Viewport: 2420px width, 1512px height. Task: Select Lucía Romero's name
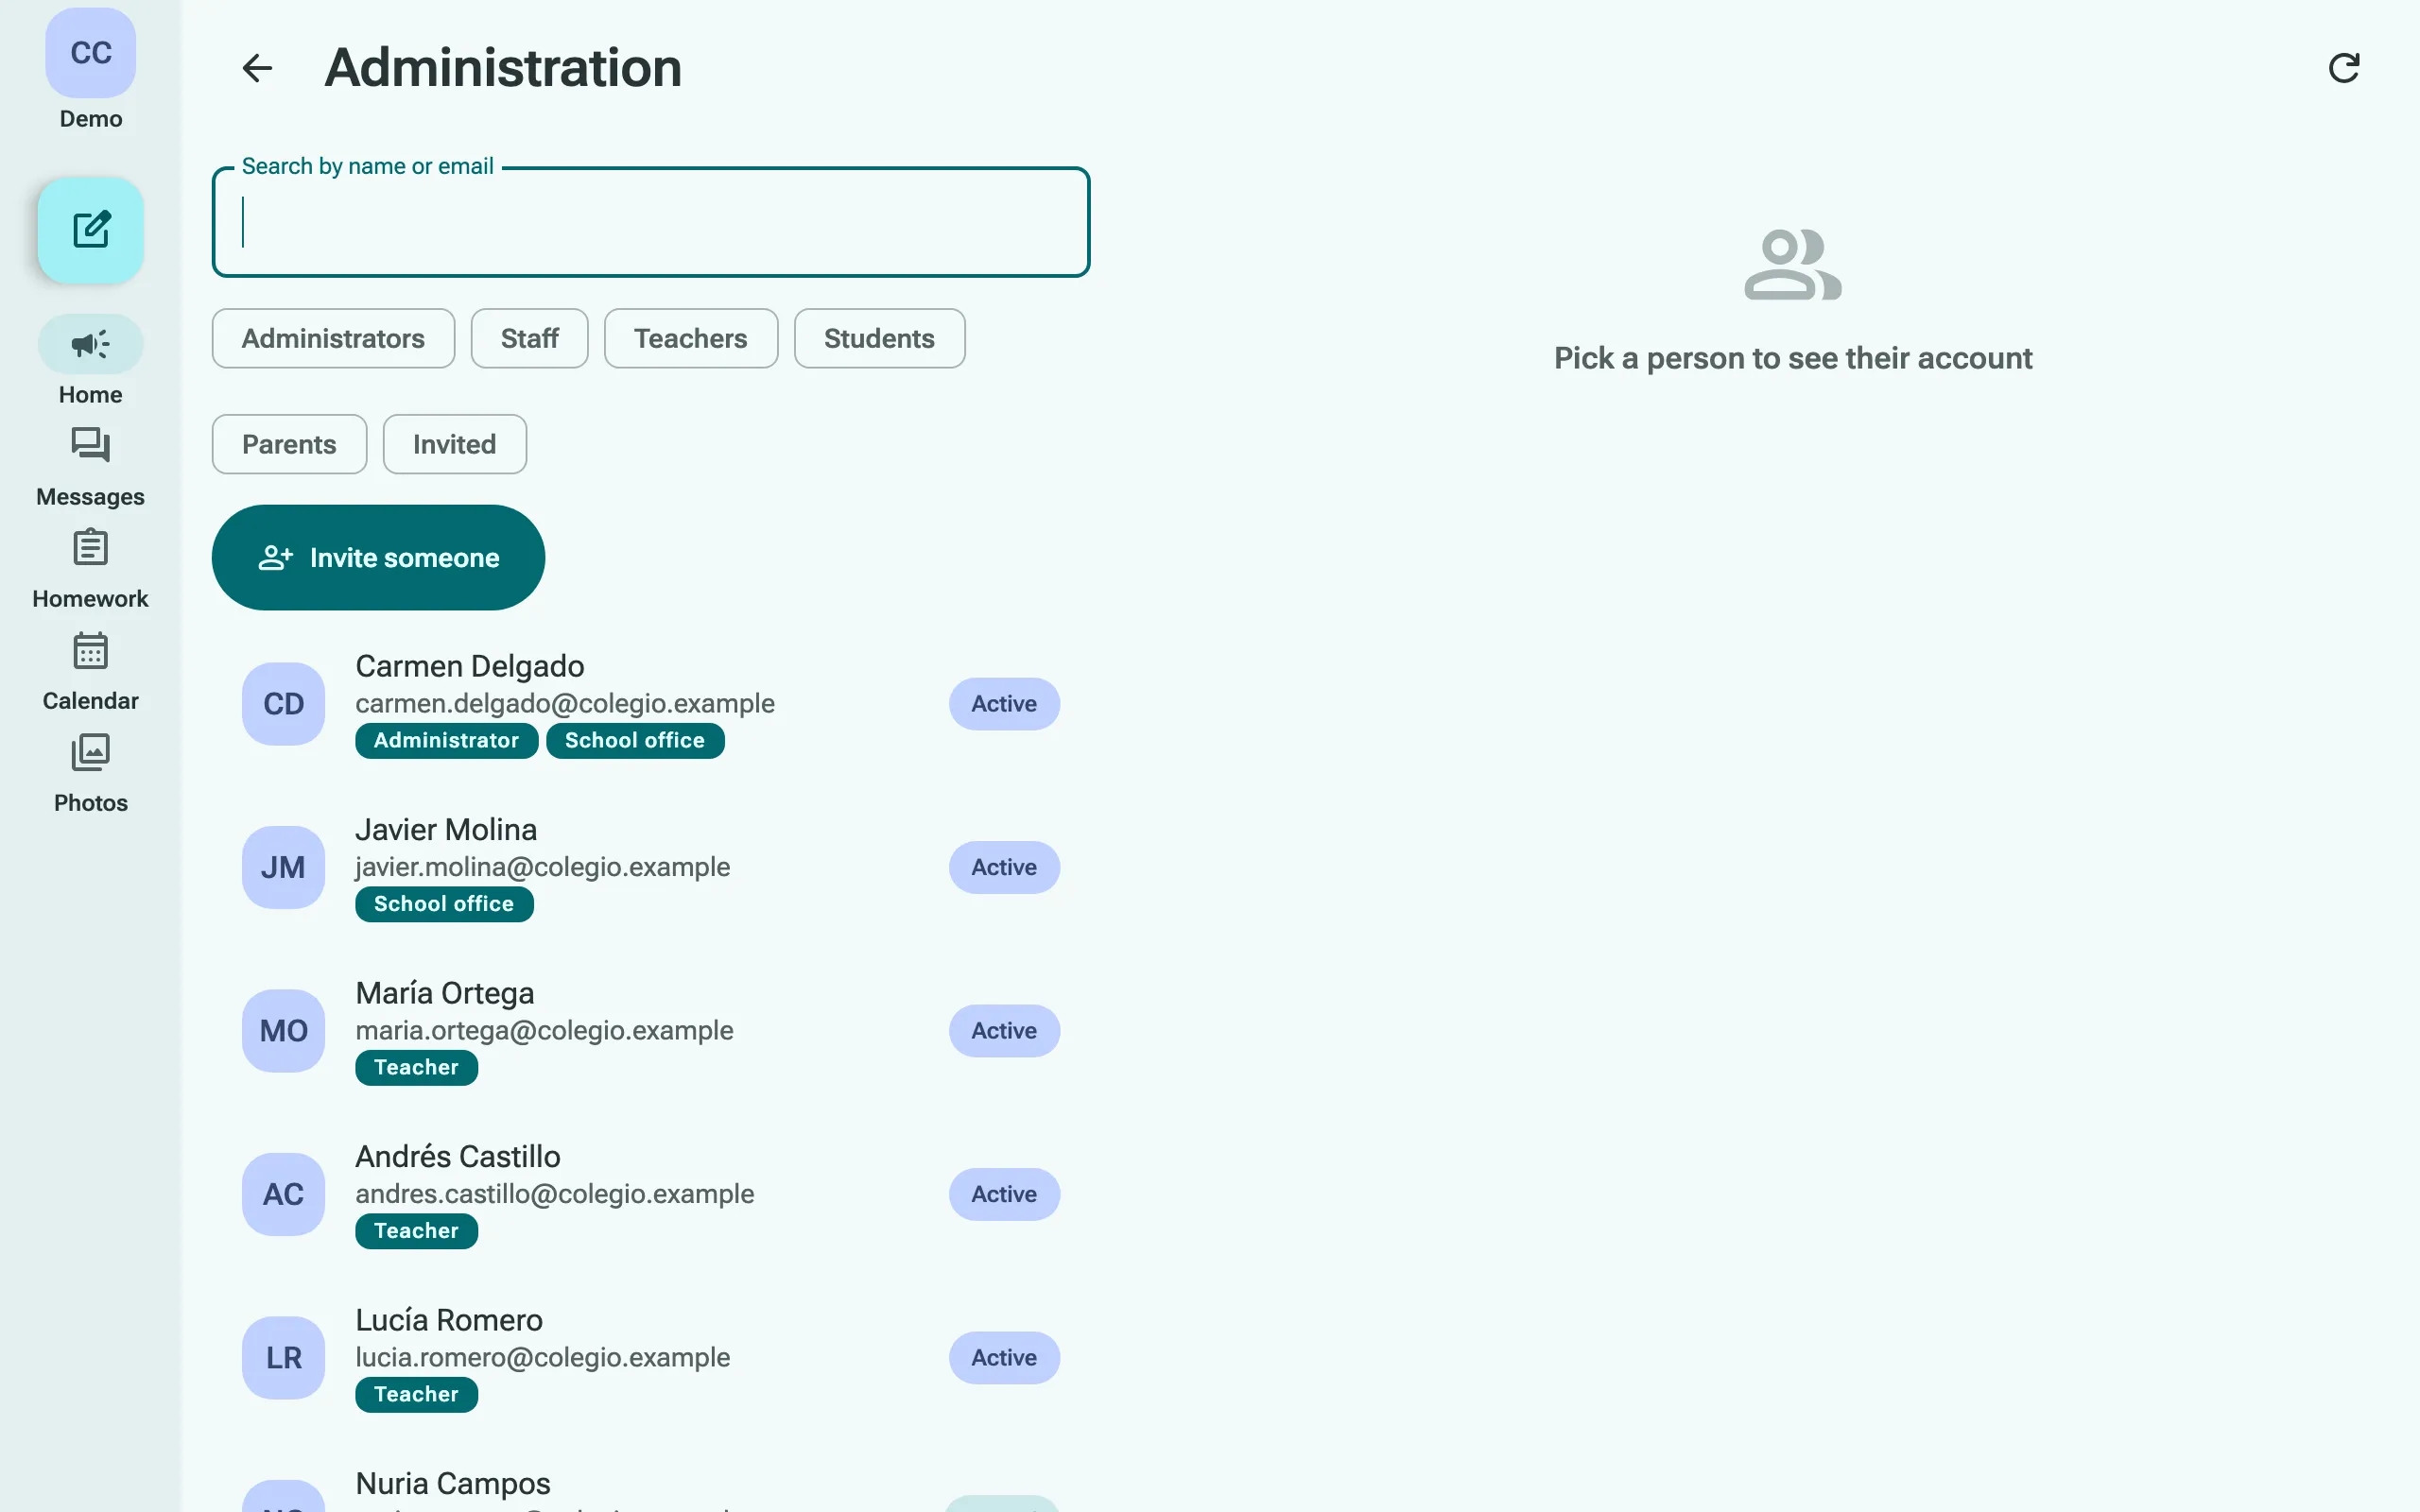[449, 1320]
